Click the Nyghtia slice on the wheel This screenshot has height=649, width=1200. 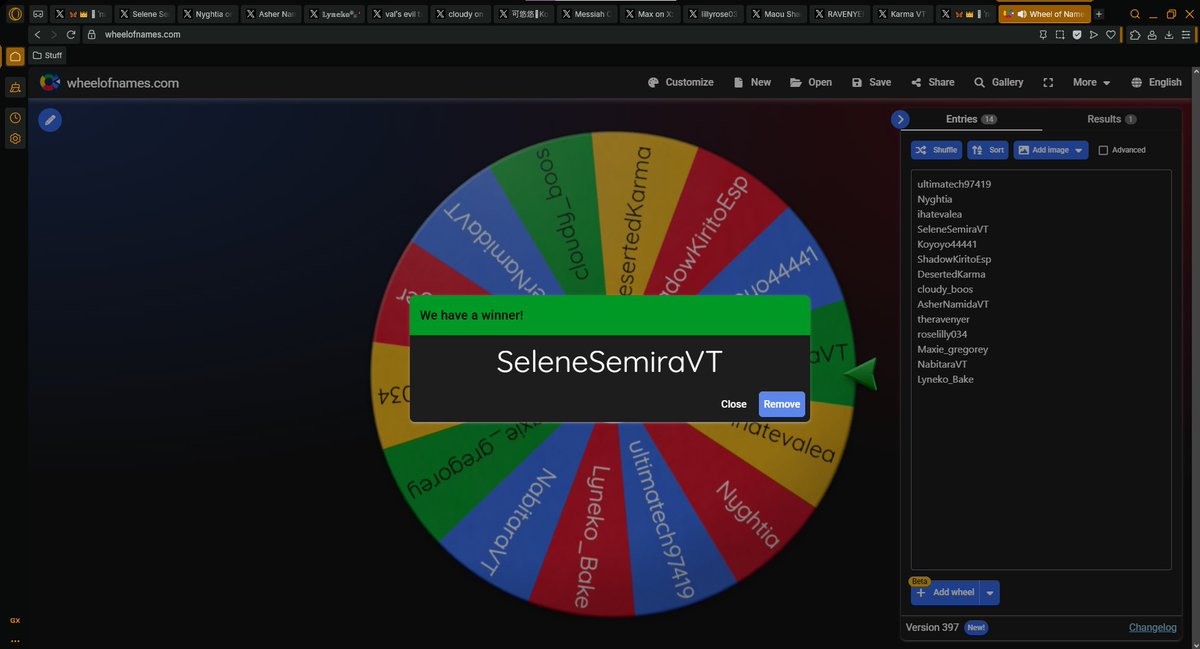[x=750, y=513]
